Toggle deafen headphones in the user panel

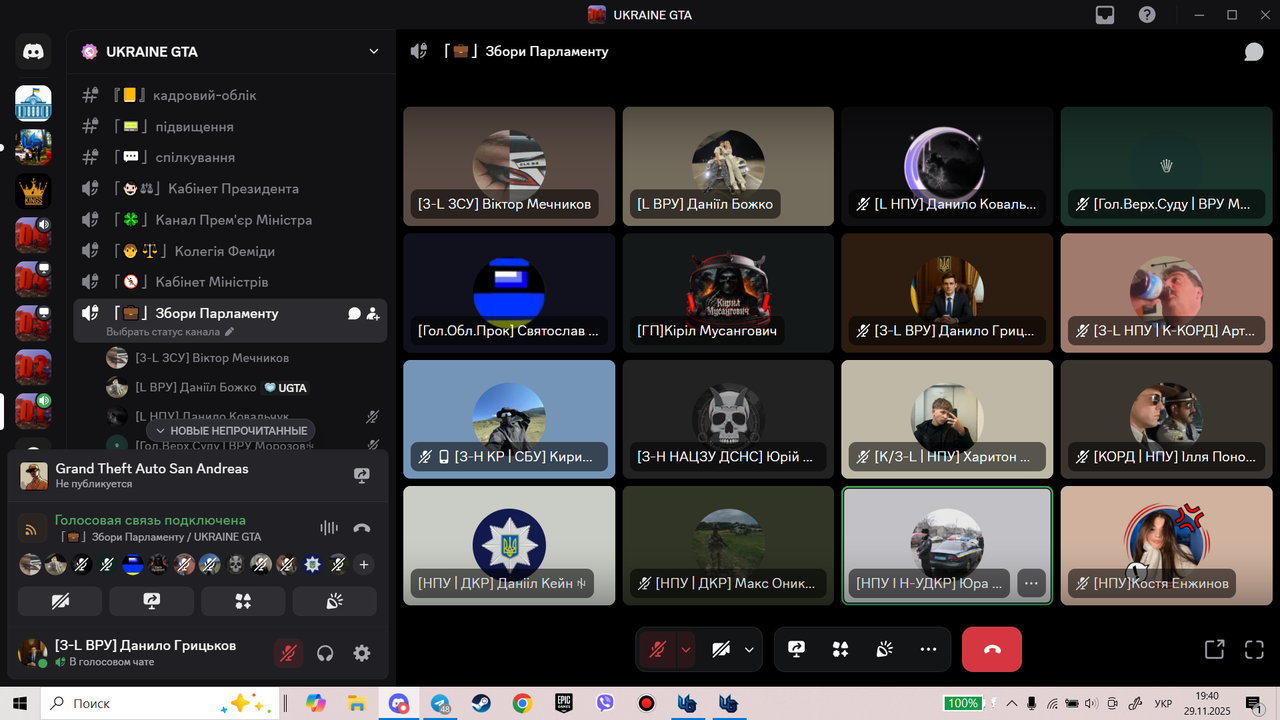click(x=325, y=653)
